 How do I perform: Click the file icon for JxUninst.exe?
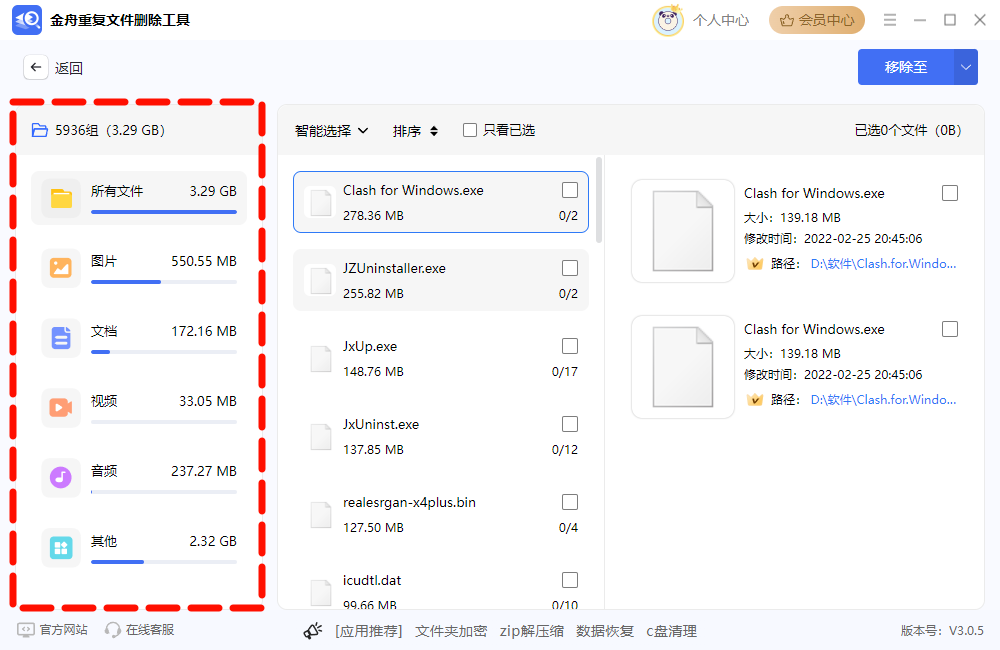(x=321, y=437)
